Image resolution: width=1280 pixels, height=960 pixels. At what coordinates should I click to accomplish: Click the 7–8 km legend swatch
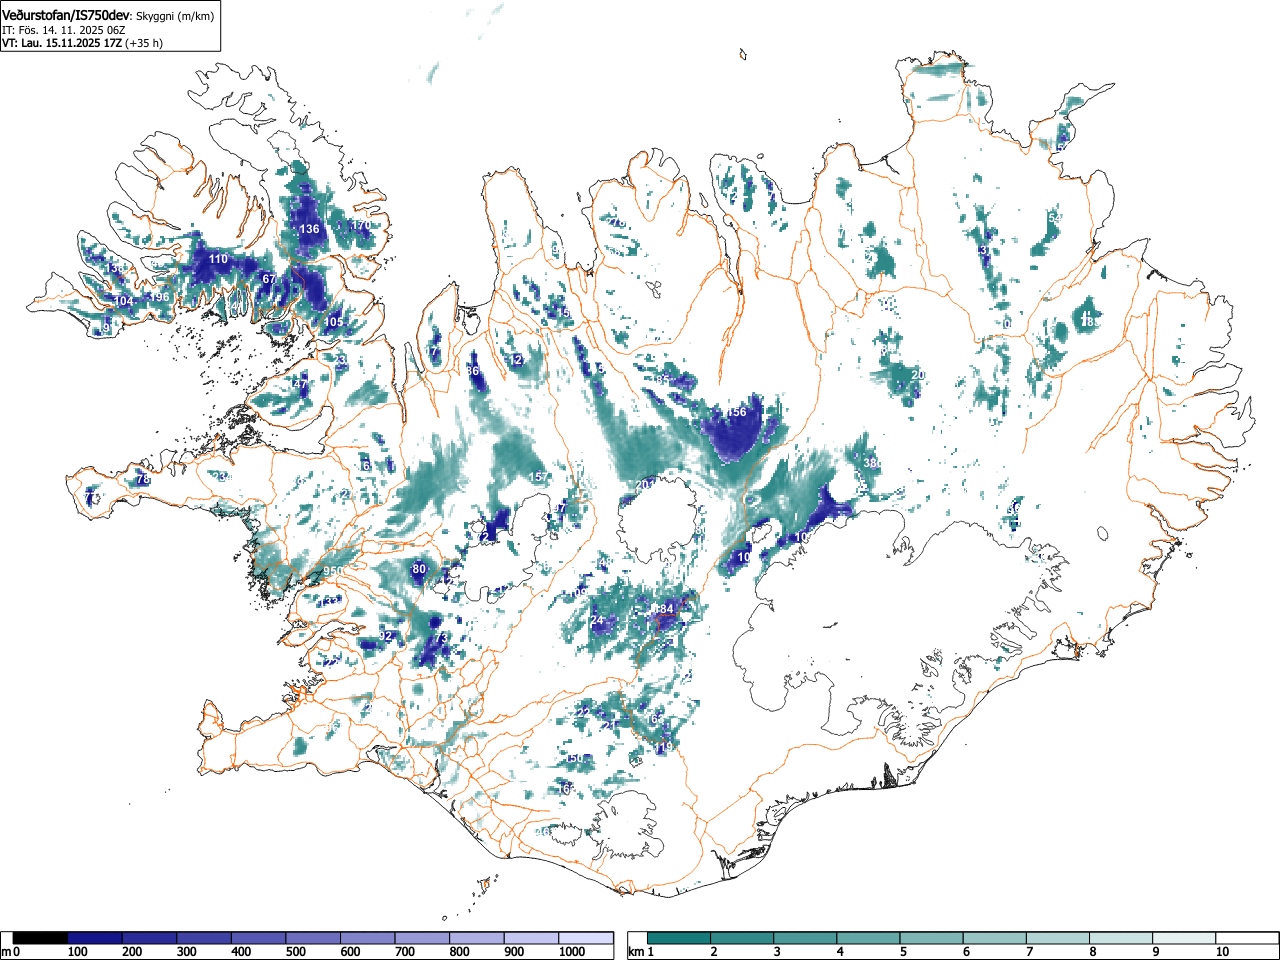click(1057, 938)
